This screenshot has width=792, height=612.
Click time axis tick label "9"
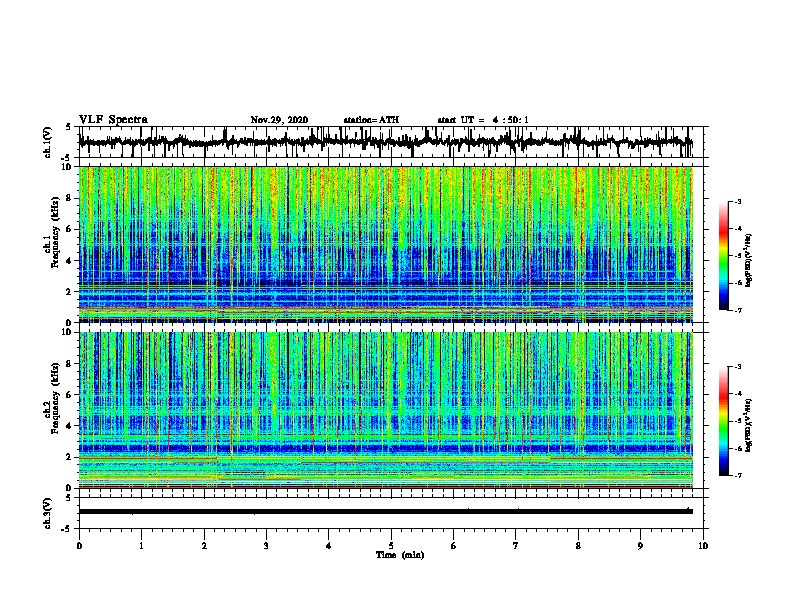(x=640, y=546)
